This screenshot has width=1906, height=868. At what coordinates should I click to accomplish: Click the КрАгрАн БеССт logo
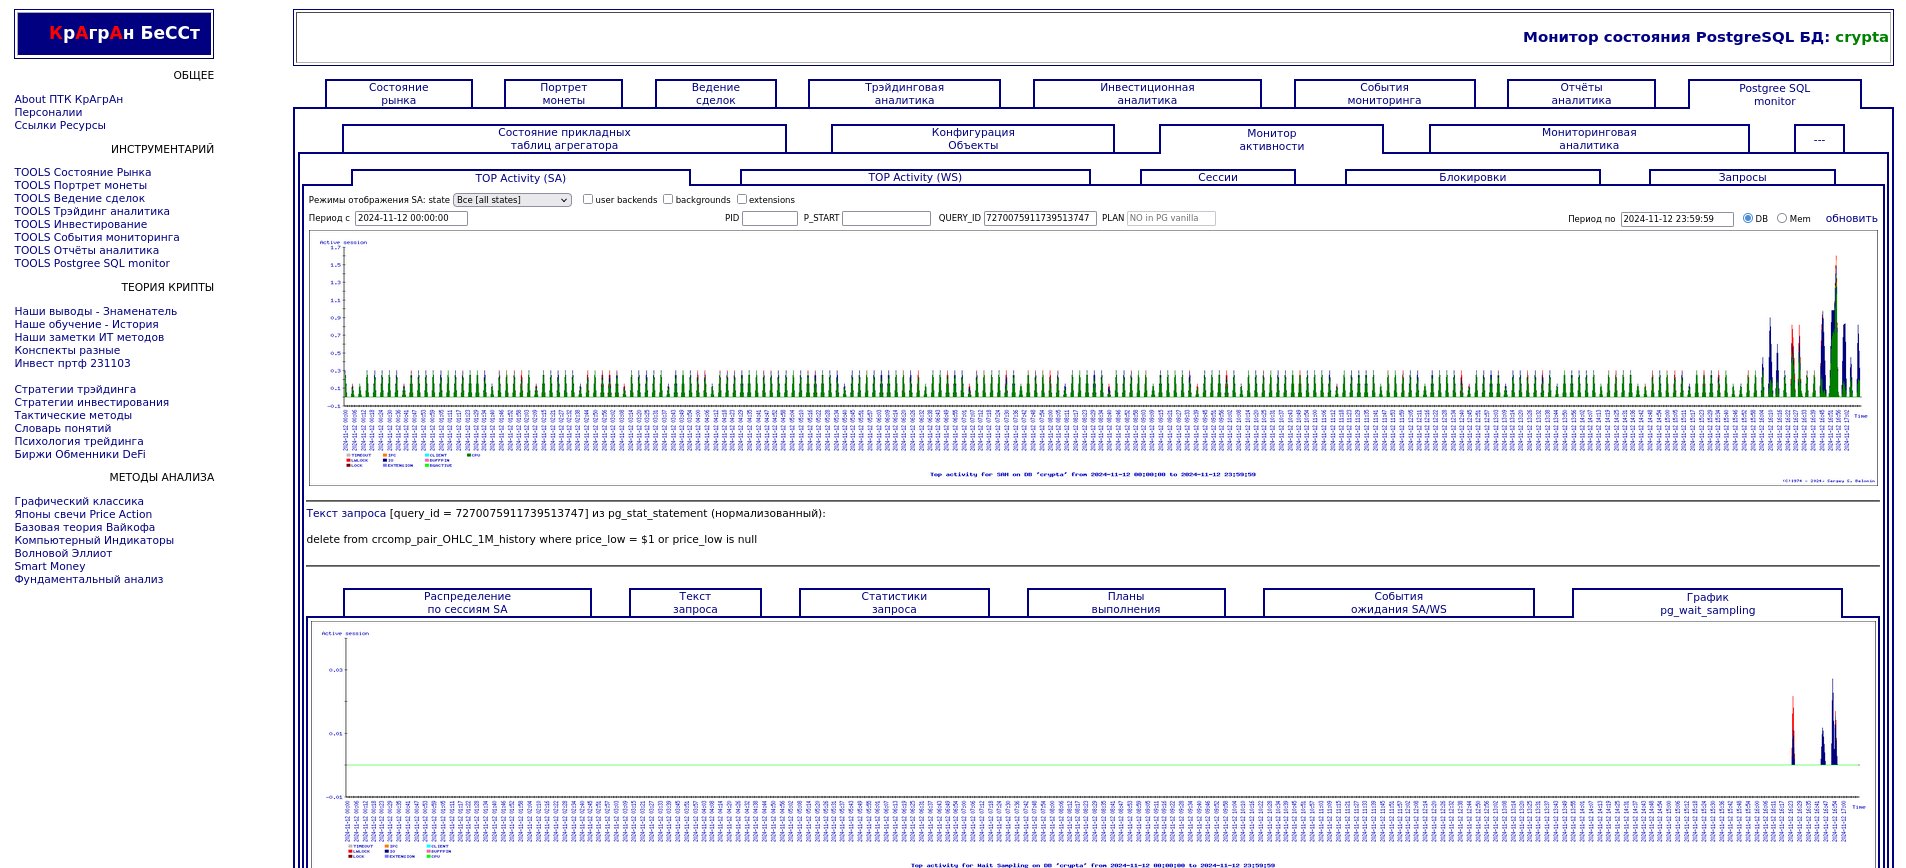(x=114, y=34)
